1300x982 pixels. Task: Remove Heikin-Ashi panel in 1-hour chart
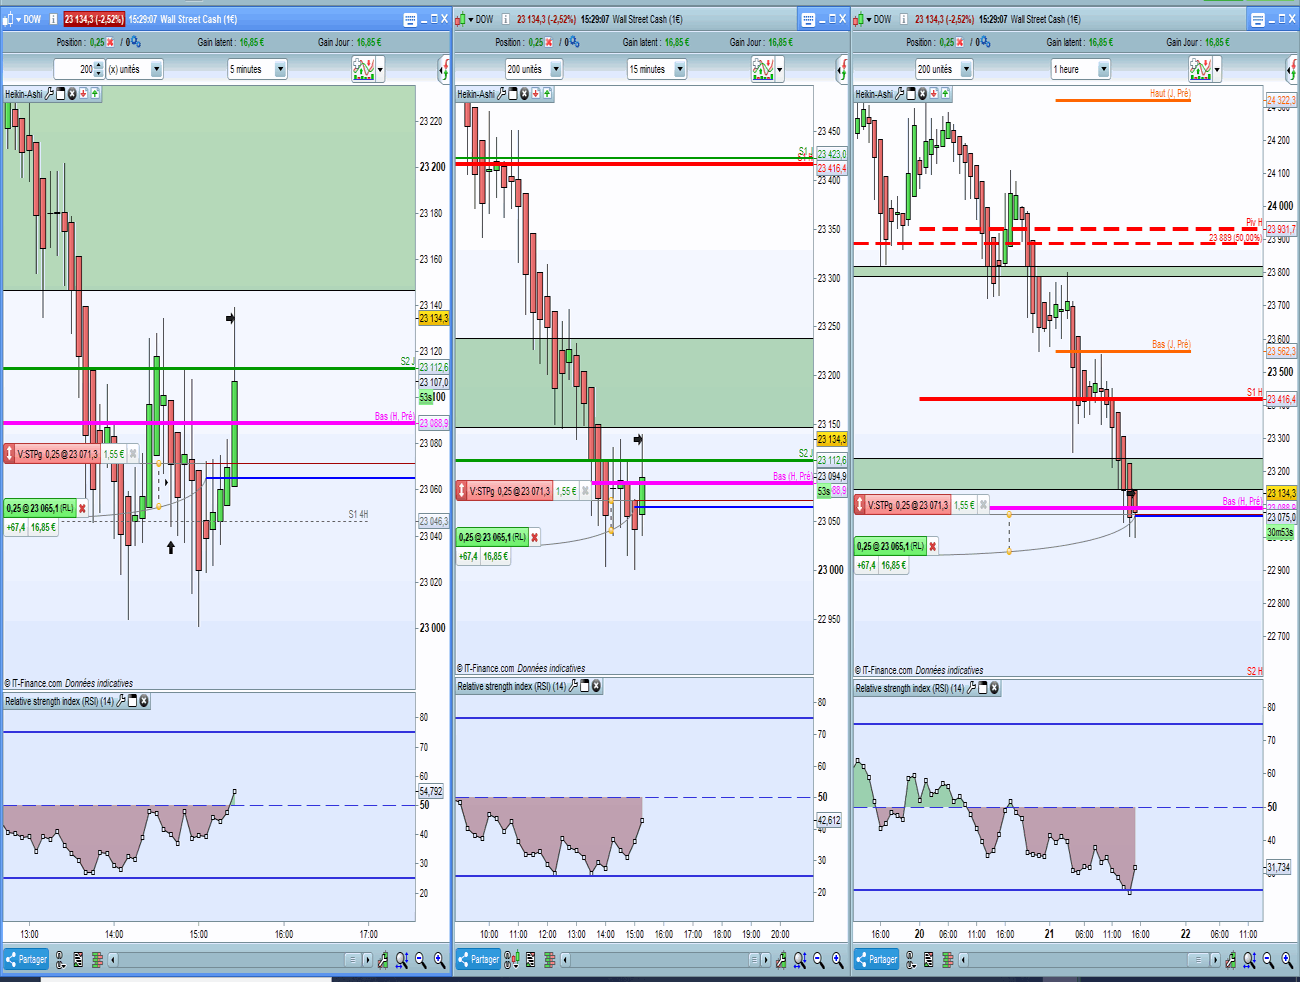click(922, 94)
